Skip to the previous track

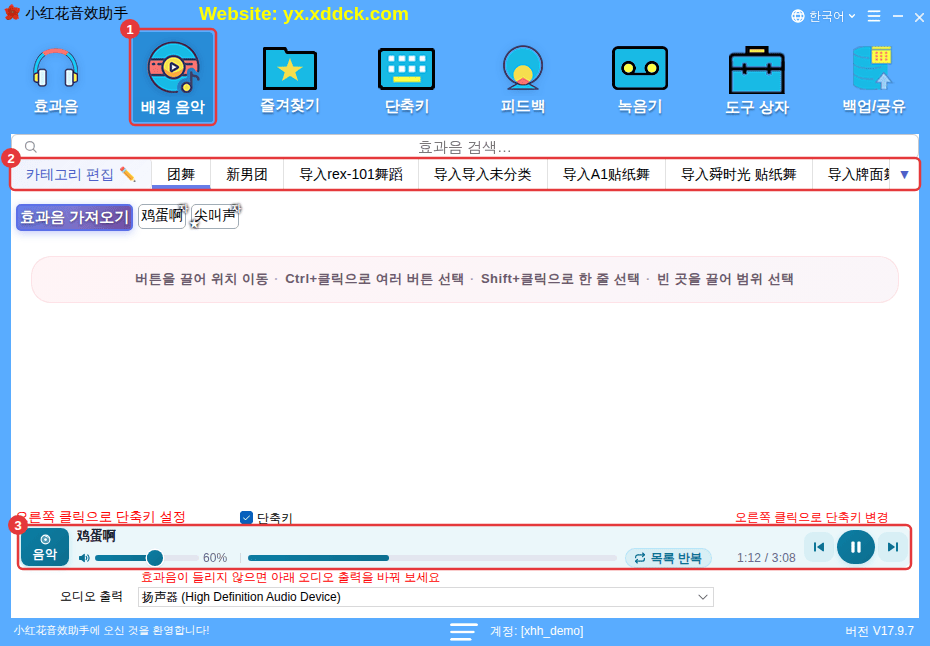pos(818,547)
